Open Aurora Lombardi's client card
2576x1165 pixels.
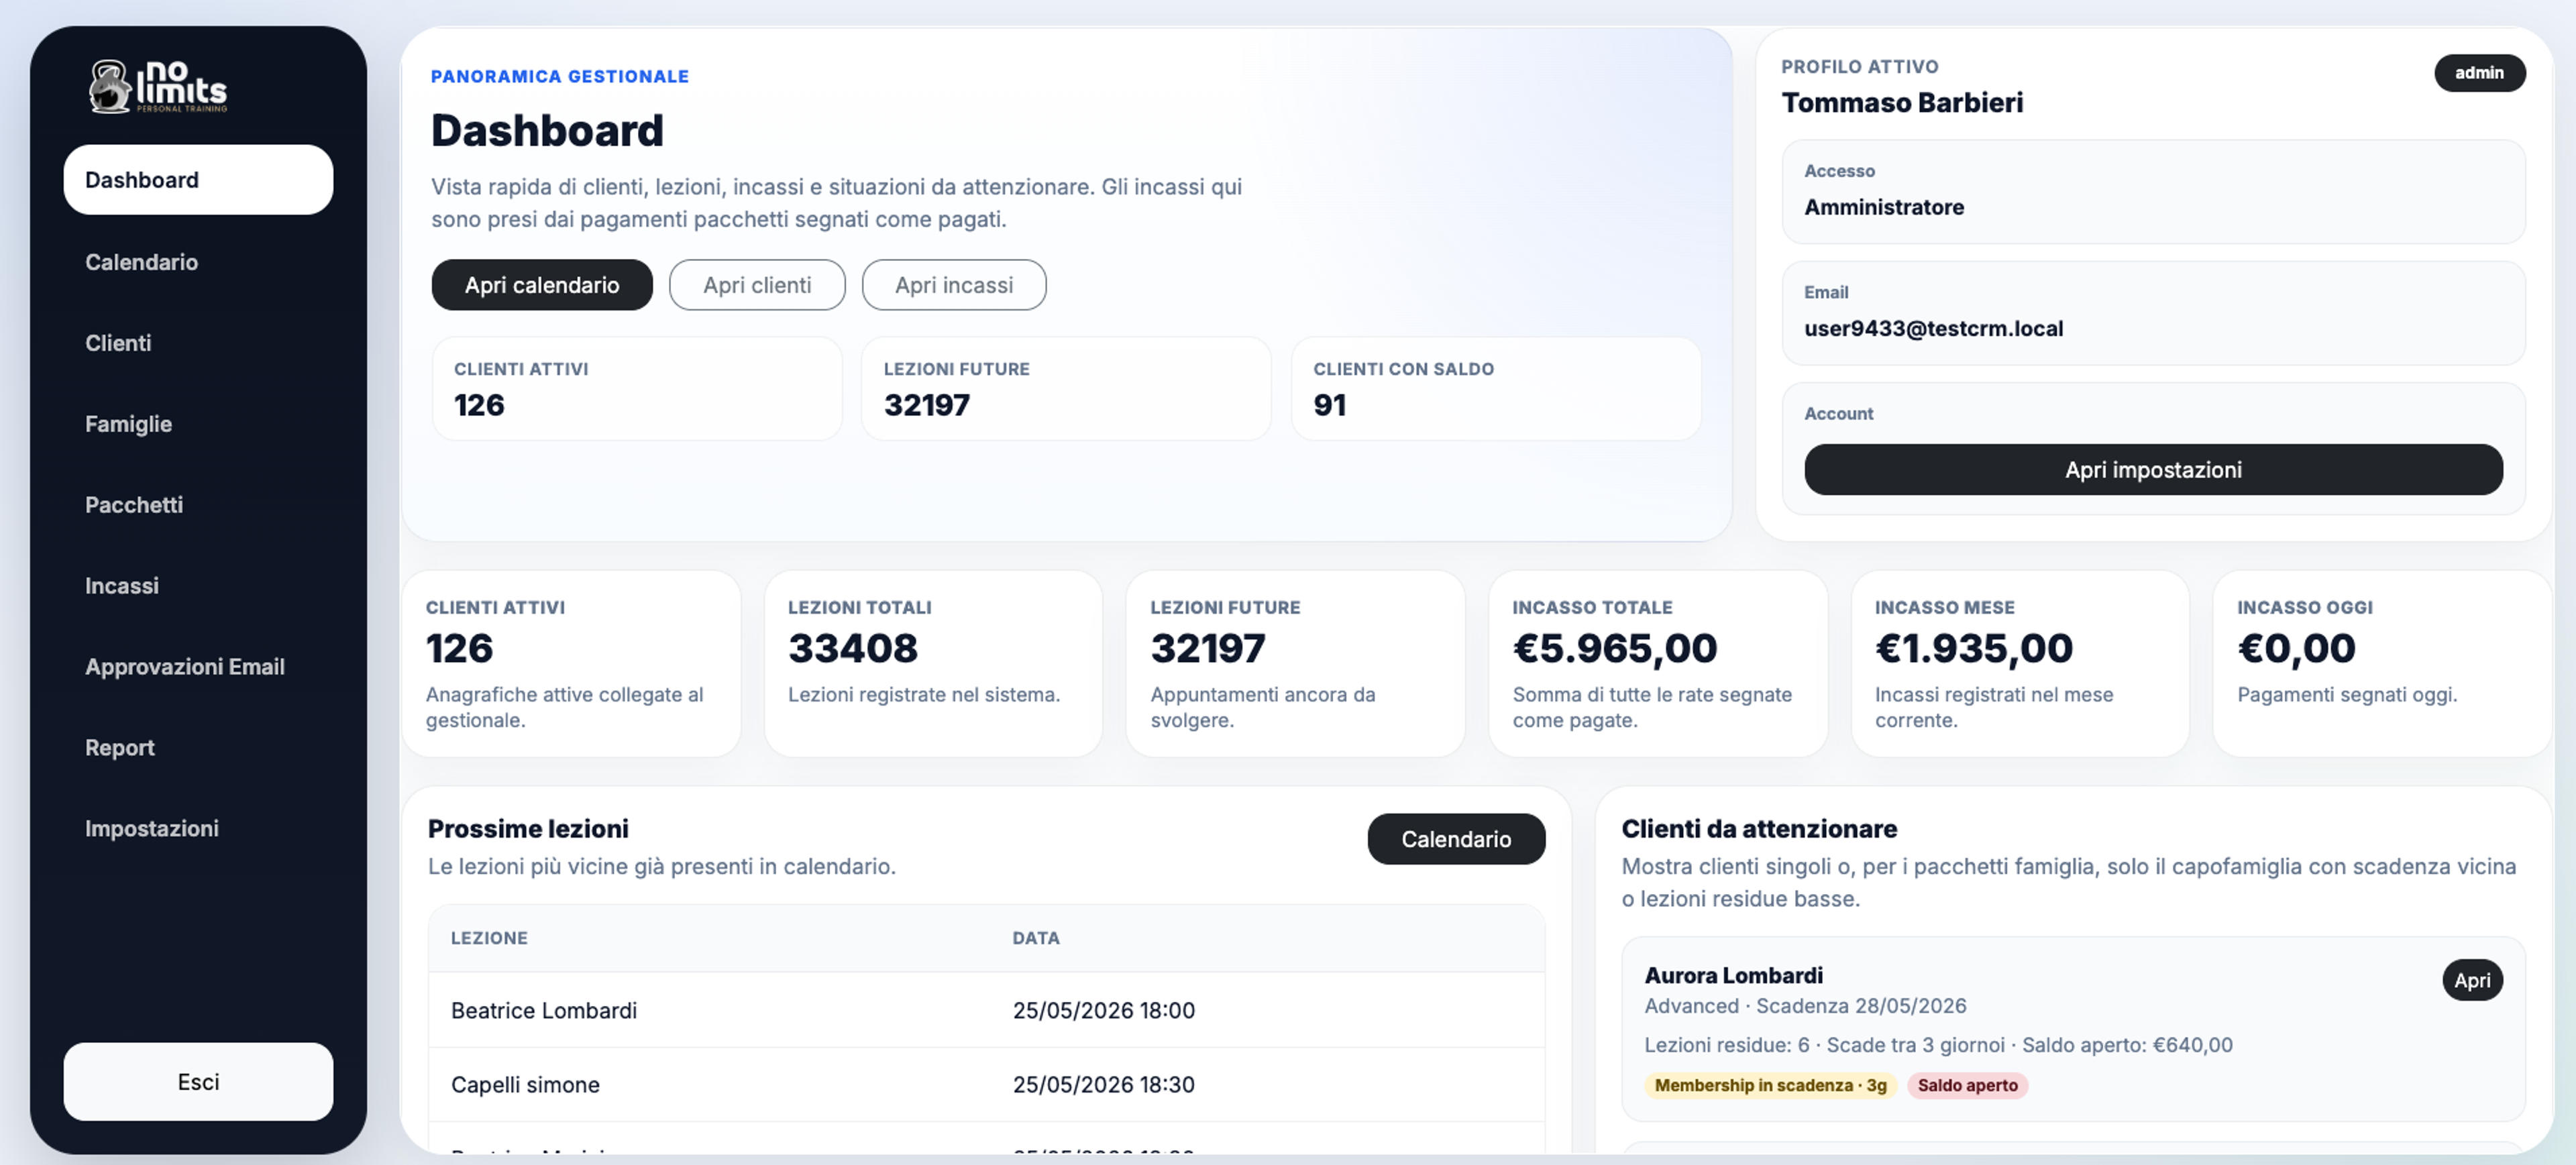point(2472,980)
